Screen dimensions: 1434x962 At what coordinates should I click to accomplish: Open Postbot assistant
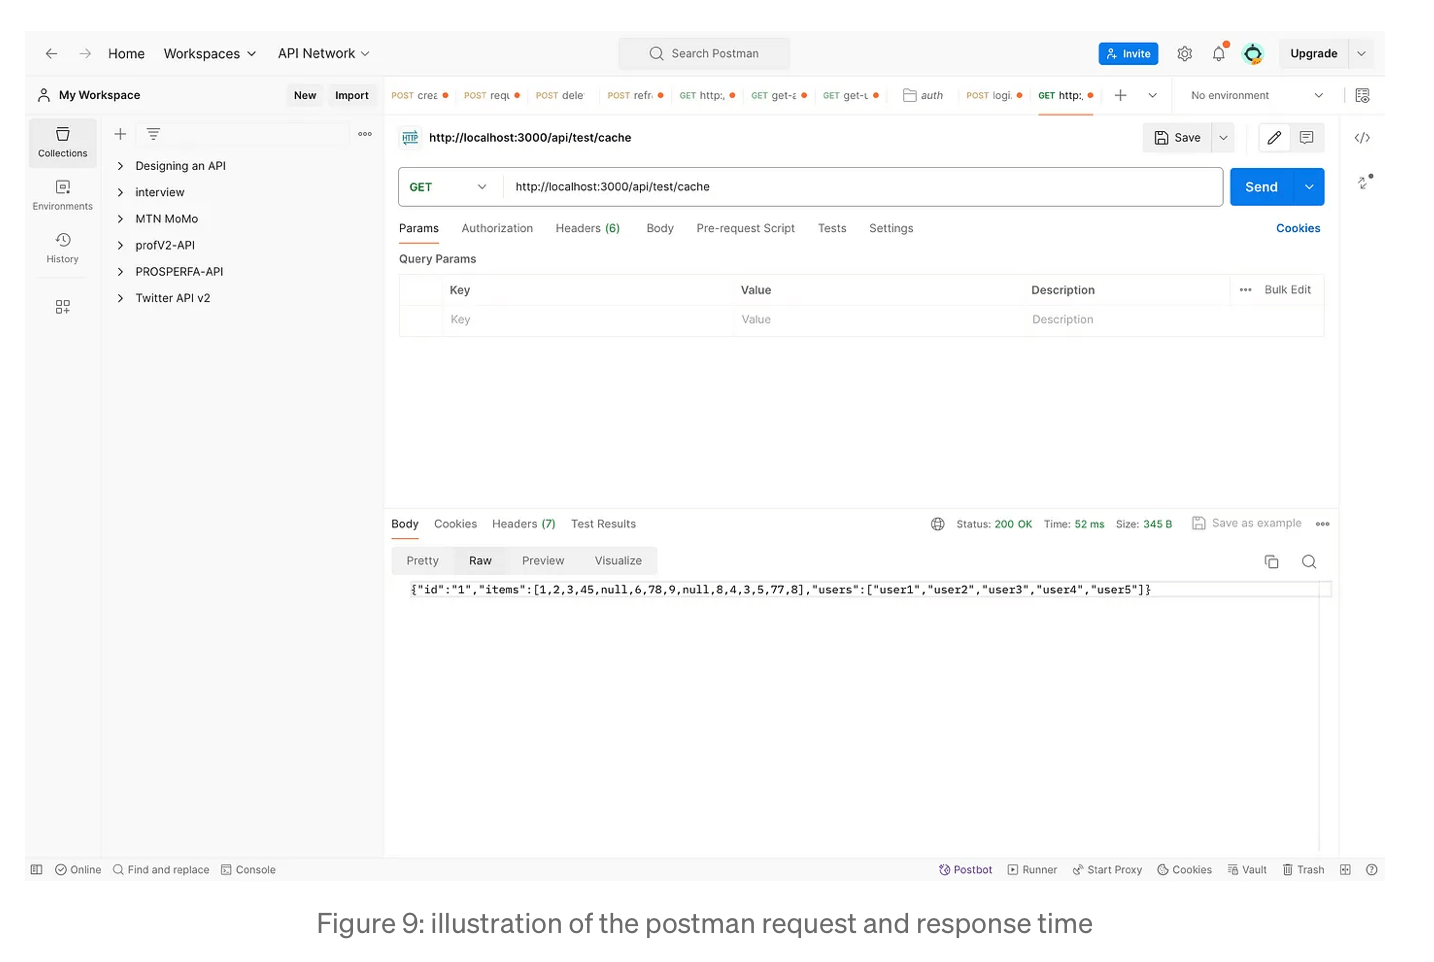point(966,870)
